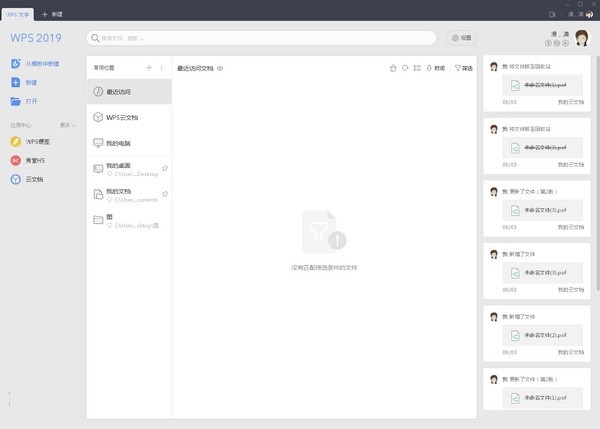Screen dimensions: 600x429
Task: Click the recycle bin icon in file toolbar
Action: coord(393,68)
